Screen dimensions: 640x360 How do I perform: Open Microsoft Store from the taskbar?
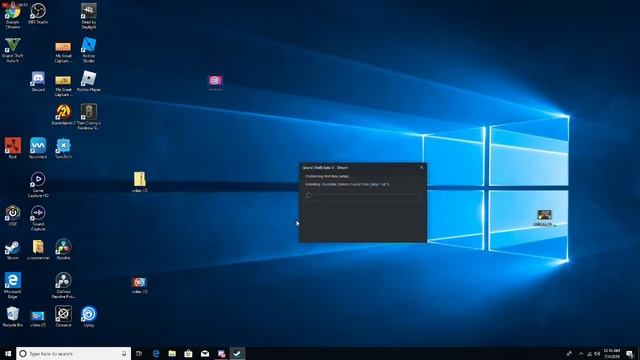point(188,353)
